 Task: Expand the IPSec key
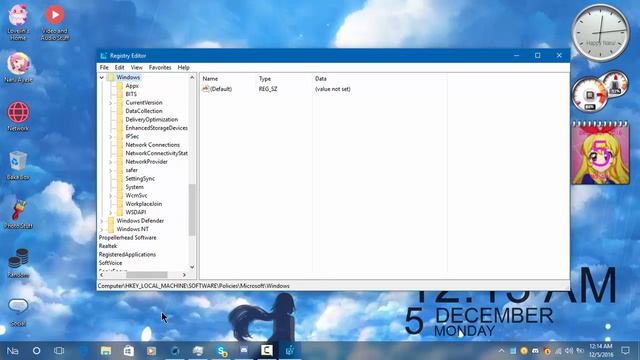point(111,137)
